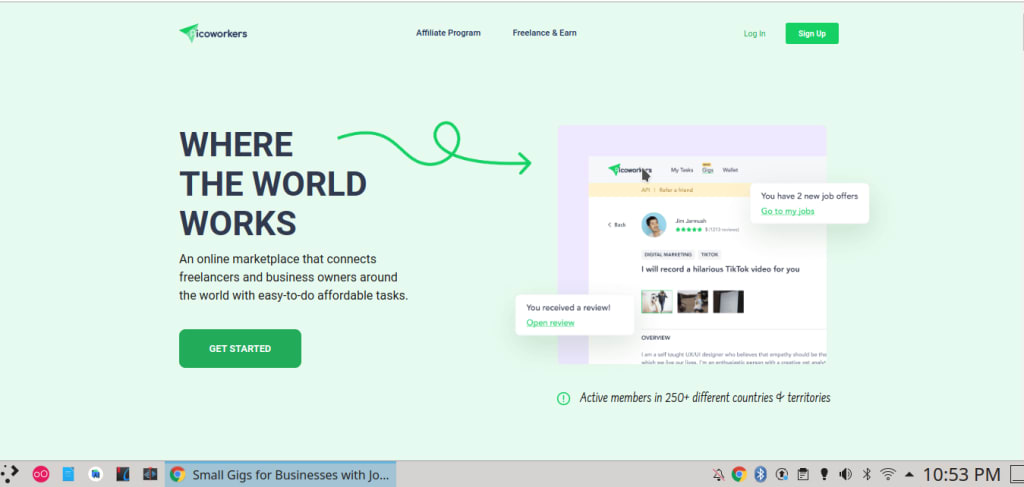Open the pink circular taskbar app icon
Viewport: 1024px width, 487px height.
coord(40,474)
